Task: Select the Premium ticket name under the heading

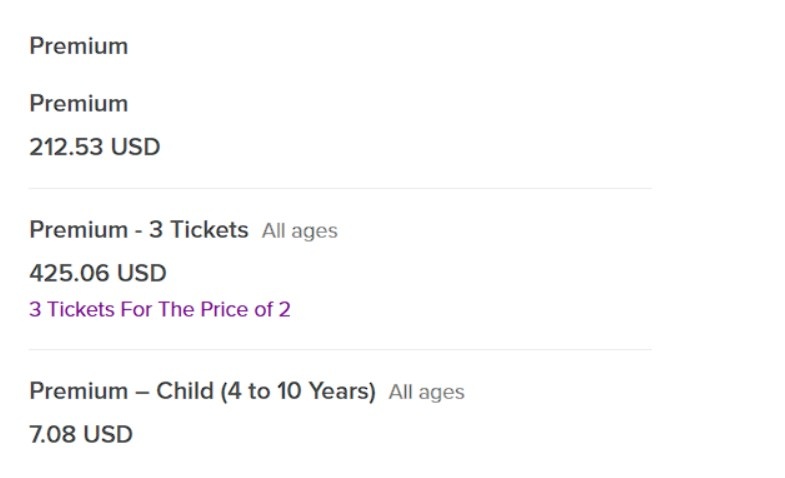Action: [x=79, y=104]
